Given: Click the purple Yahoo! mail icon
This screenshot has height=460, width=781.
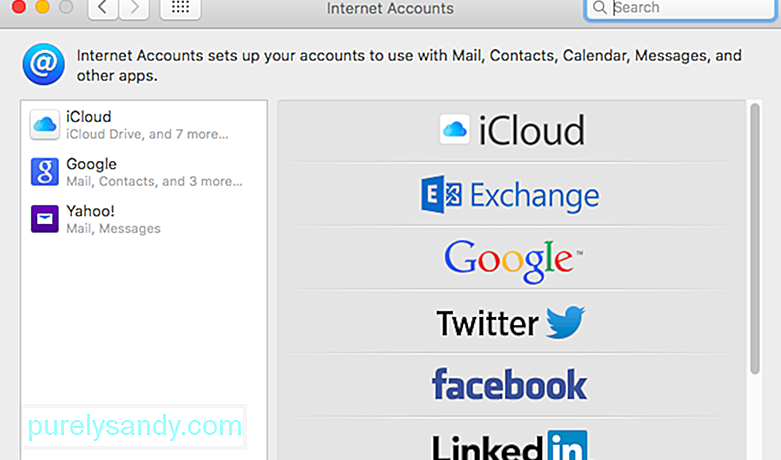Looking at the screenshot, I should 44,219.
